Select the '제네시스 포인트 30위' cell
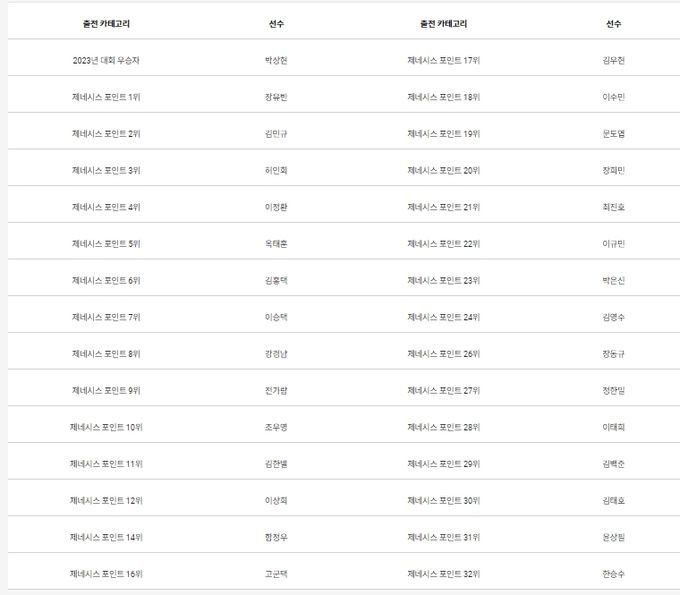The image size is (680, 595). pyautogui.click(x=444, y=501)
